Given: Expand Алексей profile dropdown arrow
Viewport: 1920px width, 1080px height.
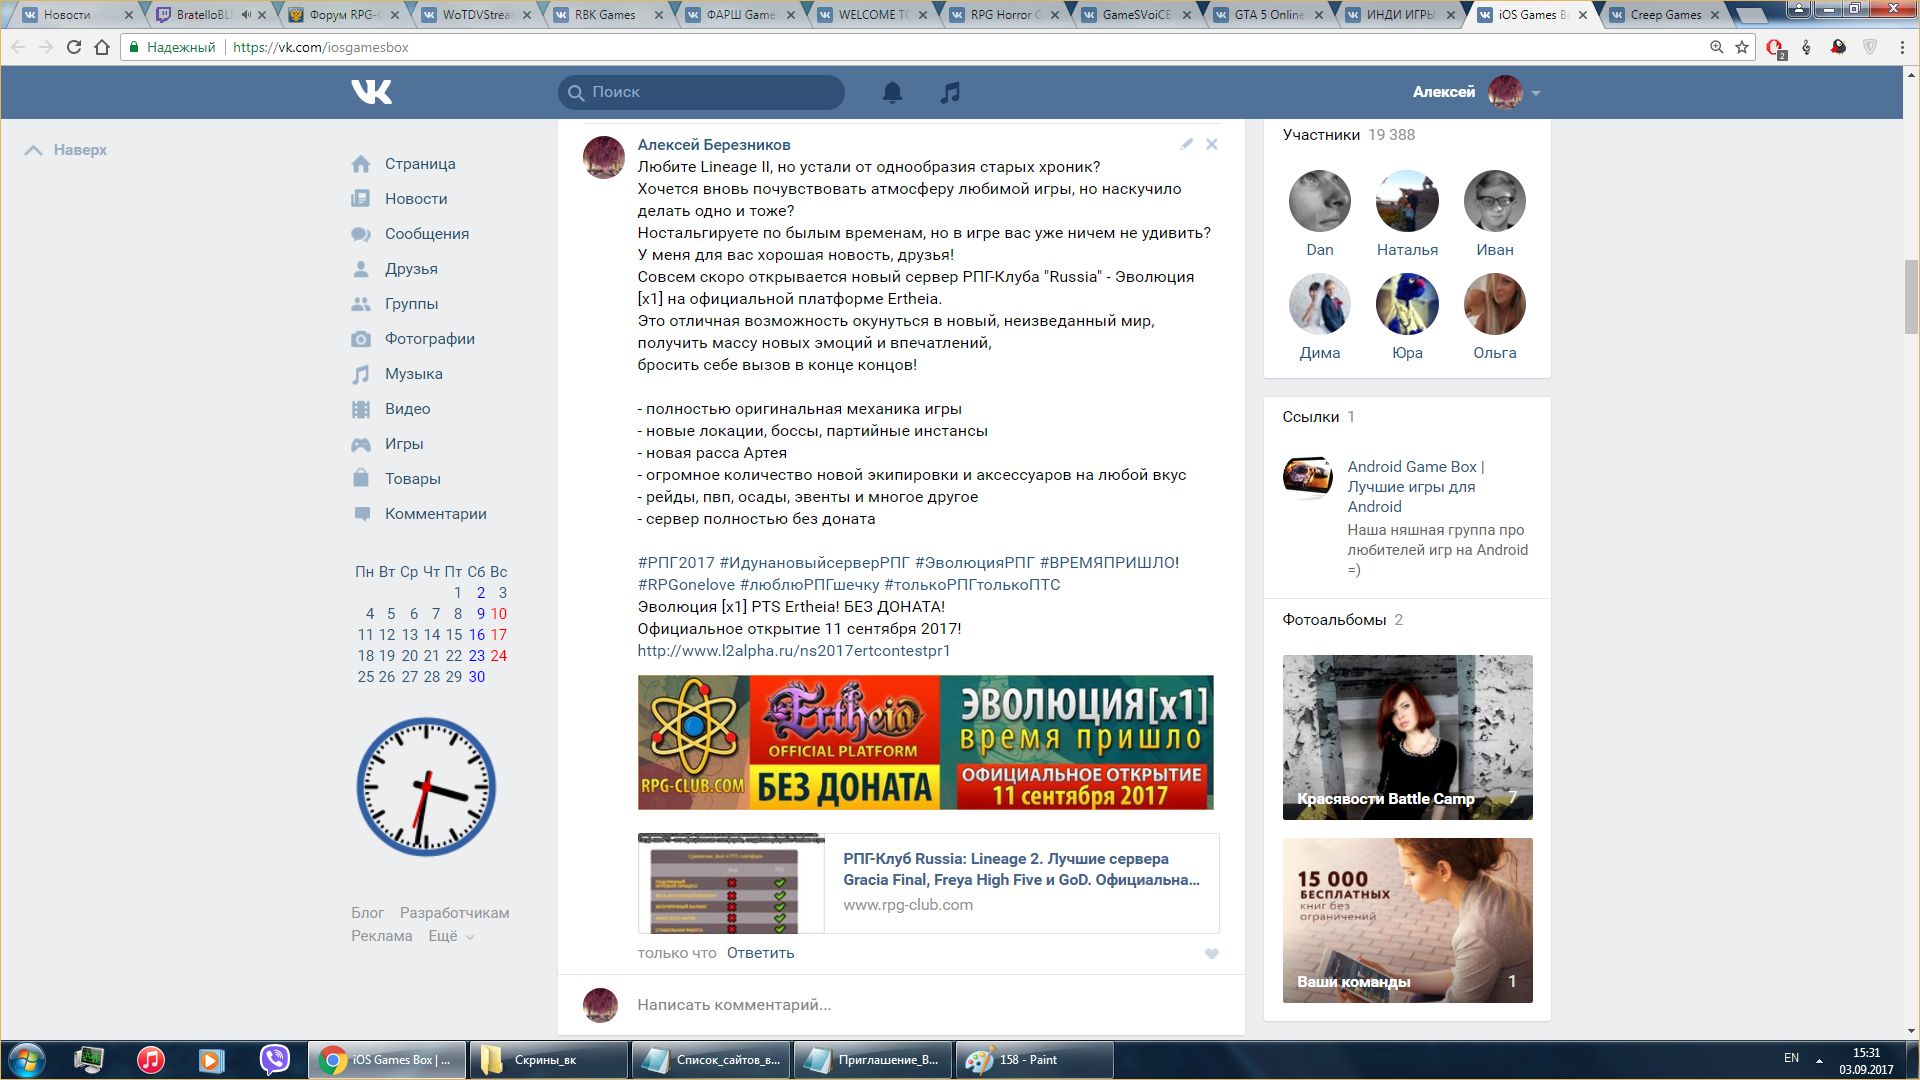Looking at the screenshot, I should point(1536,93).
